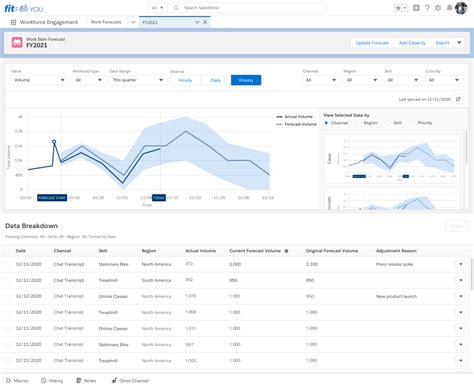Click the favorites star icon

tap(398, 8)
